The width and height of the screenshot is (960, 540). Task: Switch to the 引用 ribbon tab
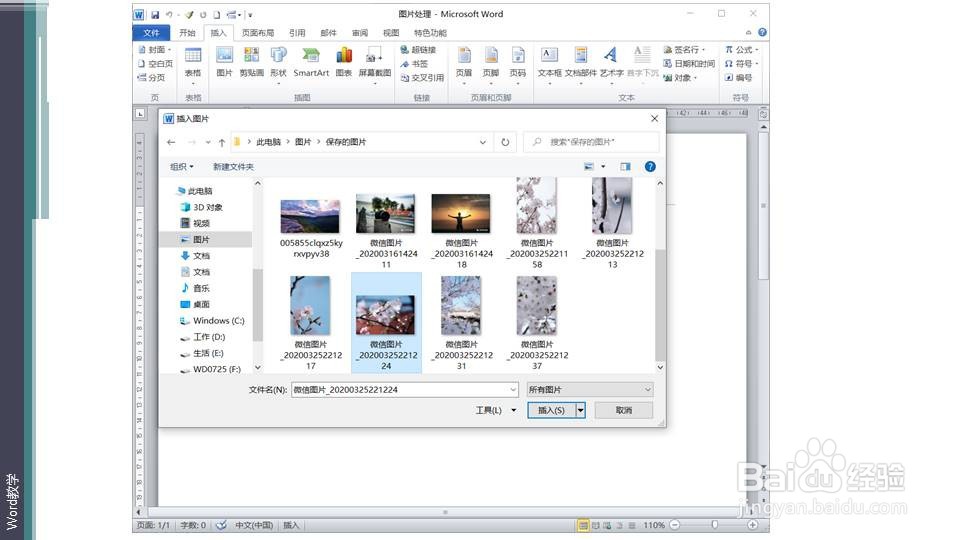[x=297, y=32]
